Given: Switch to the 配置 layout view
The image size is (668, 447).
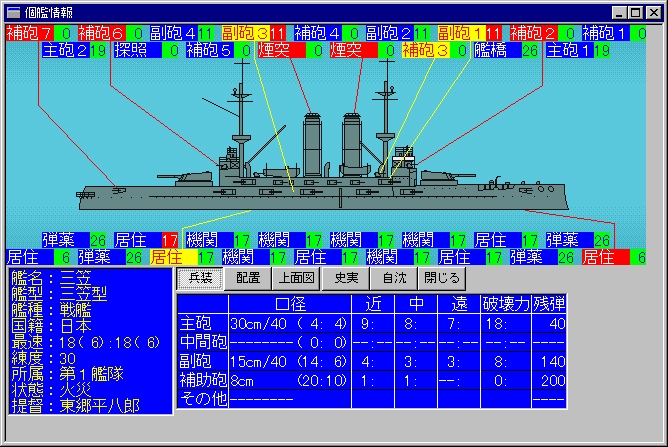Looking at the screenshot, I should pyautogui.click(x=248, y=277).
